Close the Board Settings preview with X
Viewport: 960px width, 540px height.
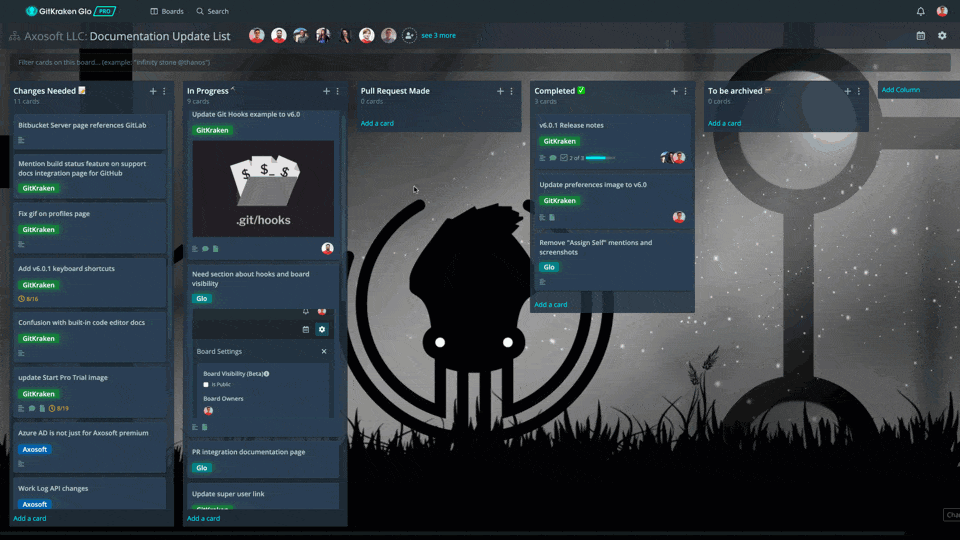click(x=324, y=351)
